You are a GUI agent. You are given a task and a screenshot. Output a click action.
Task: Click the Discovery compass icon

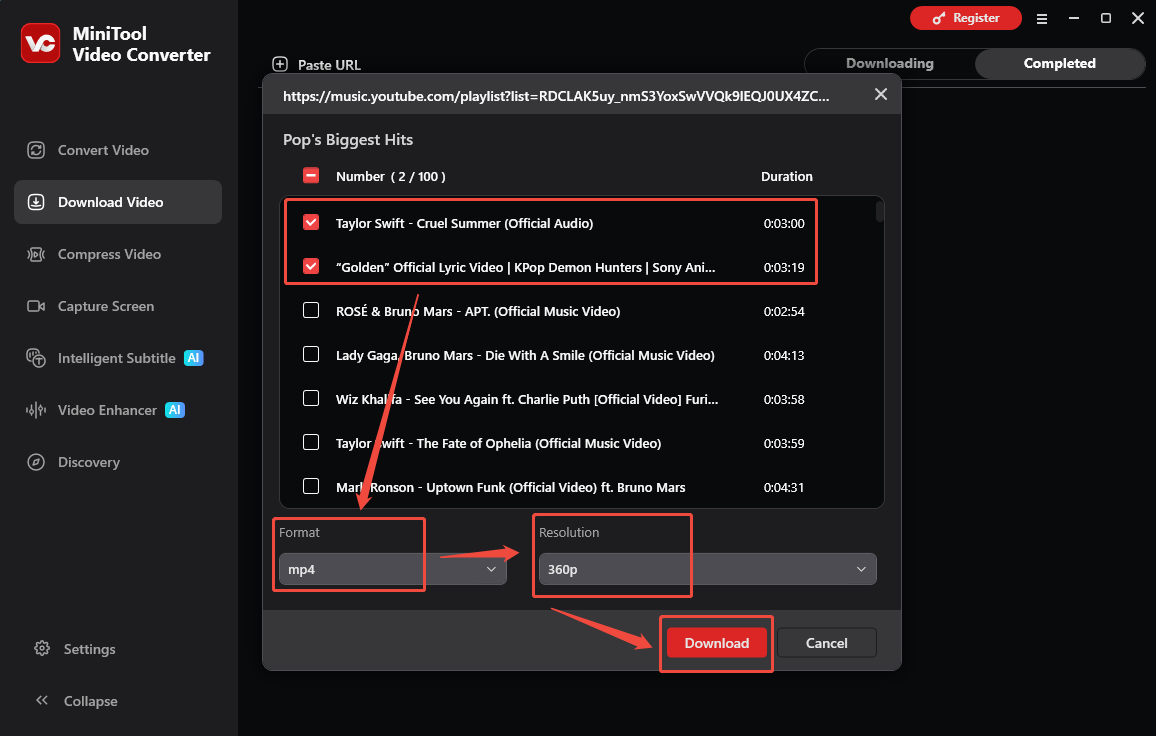coord(36,462)
